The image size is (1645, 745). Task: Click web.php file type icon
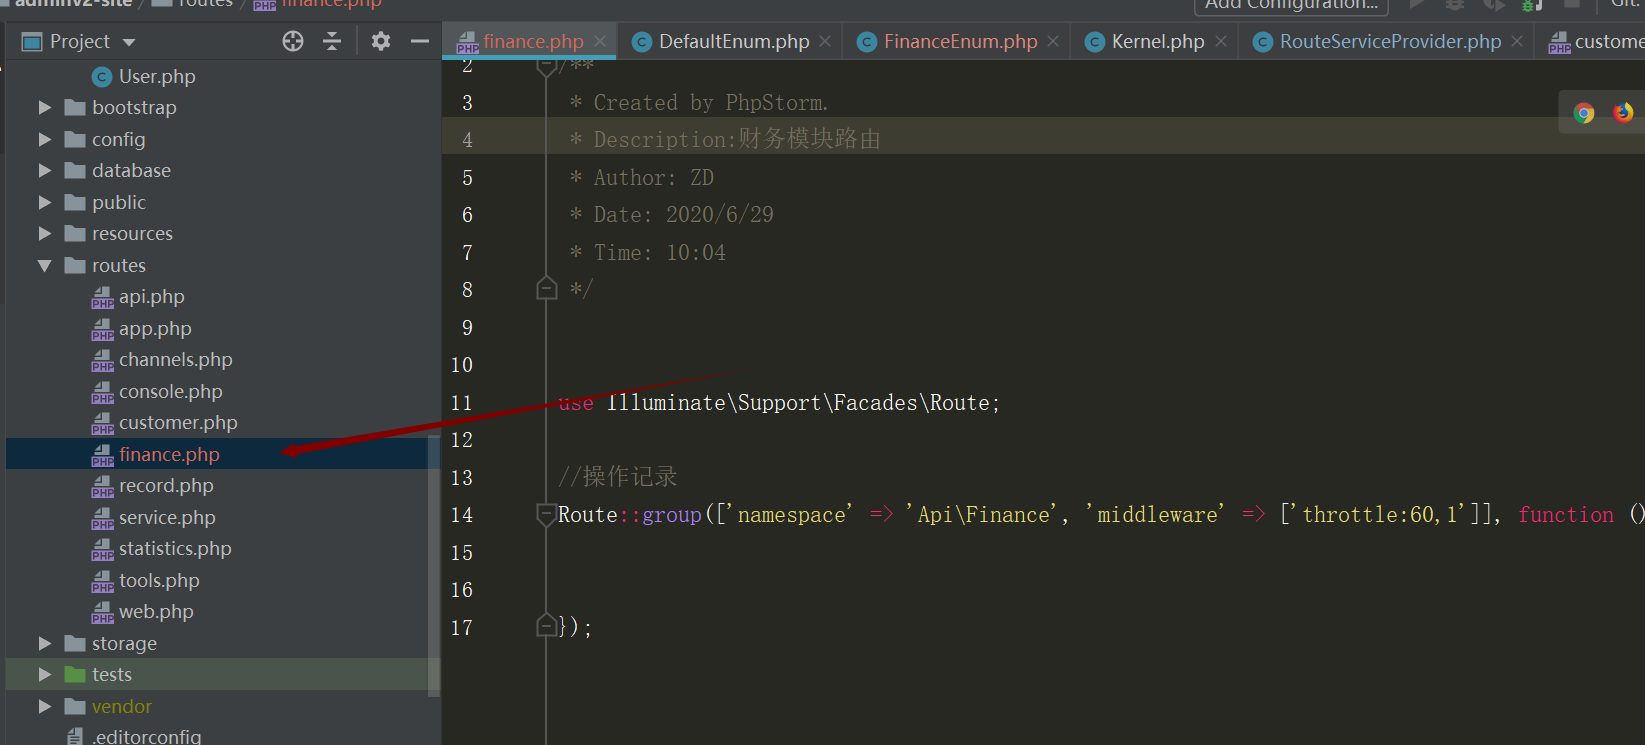click(x=102, y=612)
